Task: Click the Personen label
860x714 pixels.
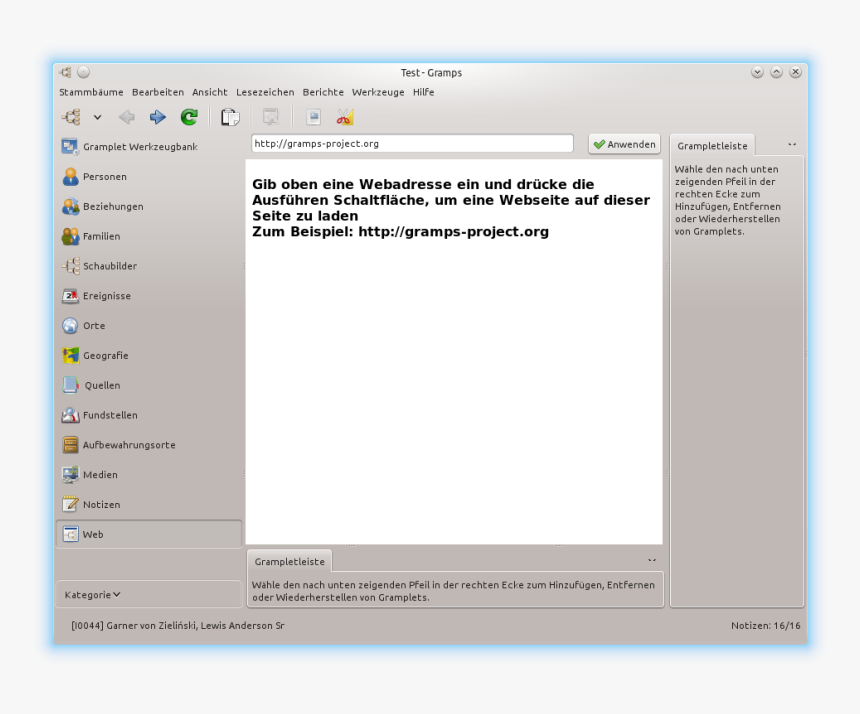Action: (105, 177)
